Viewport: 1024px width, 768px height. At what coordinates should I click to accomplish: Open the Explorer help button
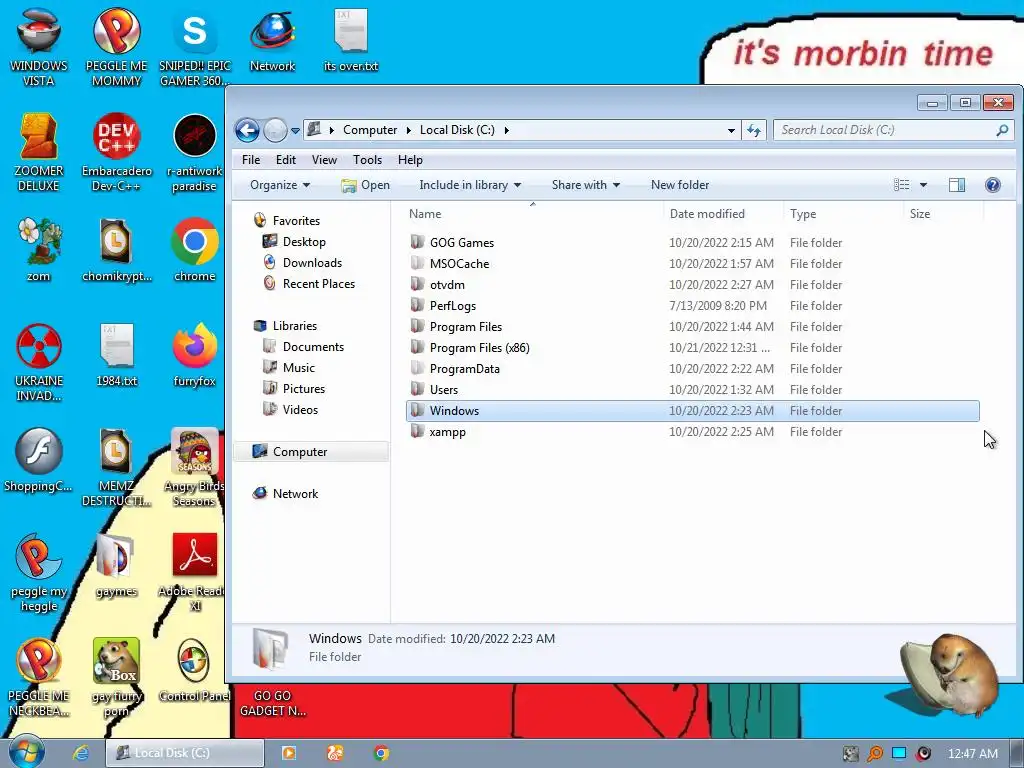tap(993, 185)
